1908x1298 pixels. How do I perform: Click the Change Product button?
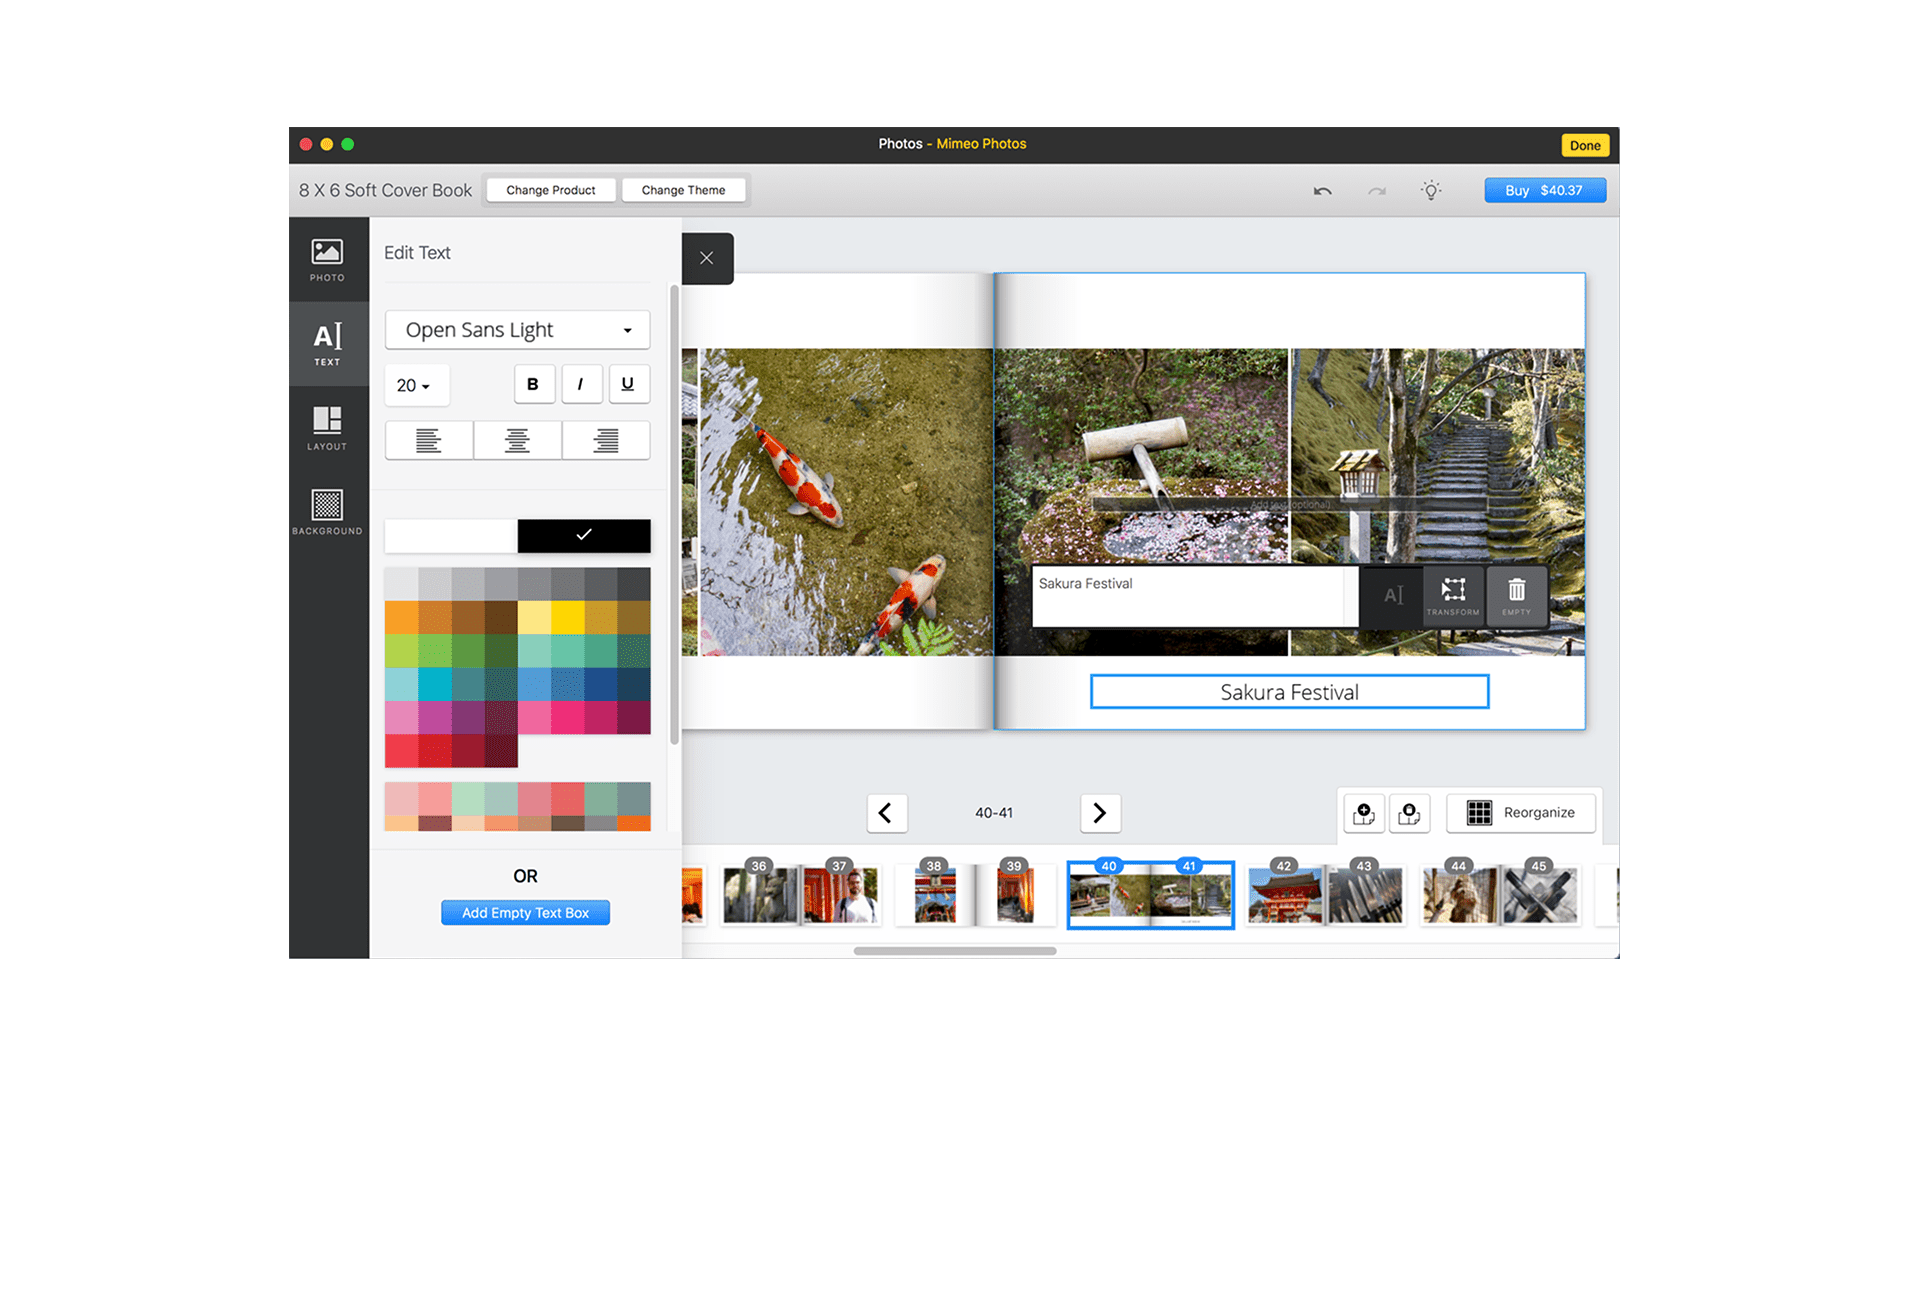click(x=551, y=190)
